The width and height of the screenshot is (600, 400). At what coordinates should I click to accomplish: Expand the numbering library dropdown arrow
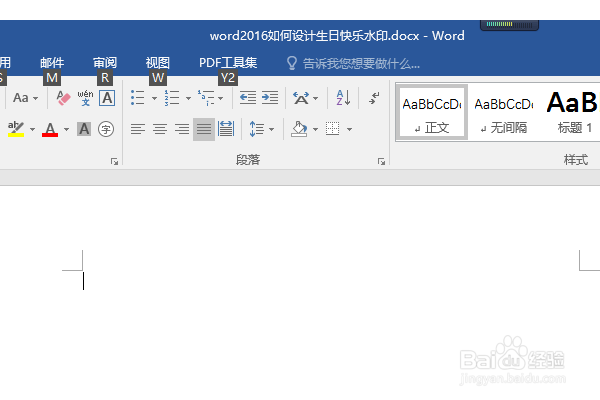[x=188, y=98]
